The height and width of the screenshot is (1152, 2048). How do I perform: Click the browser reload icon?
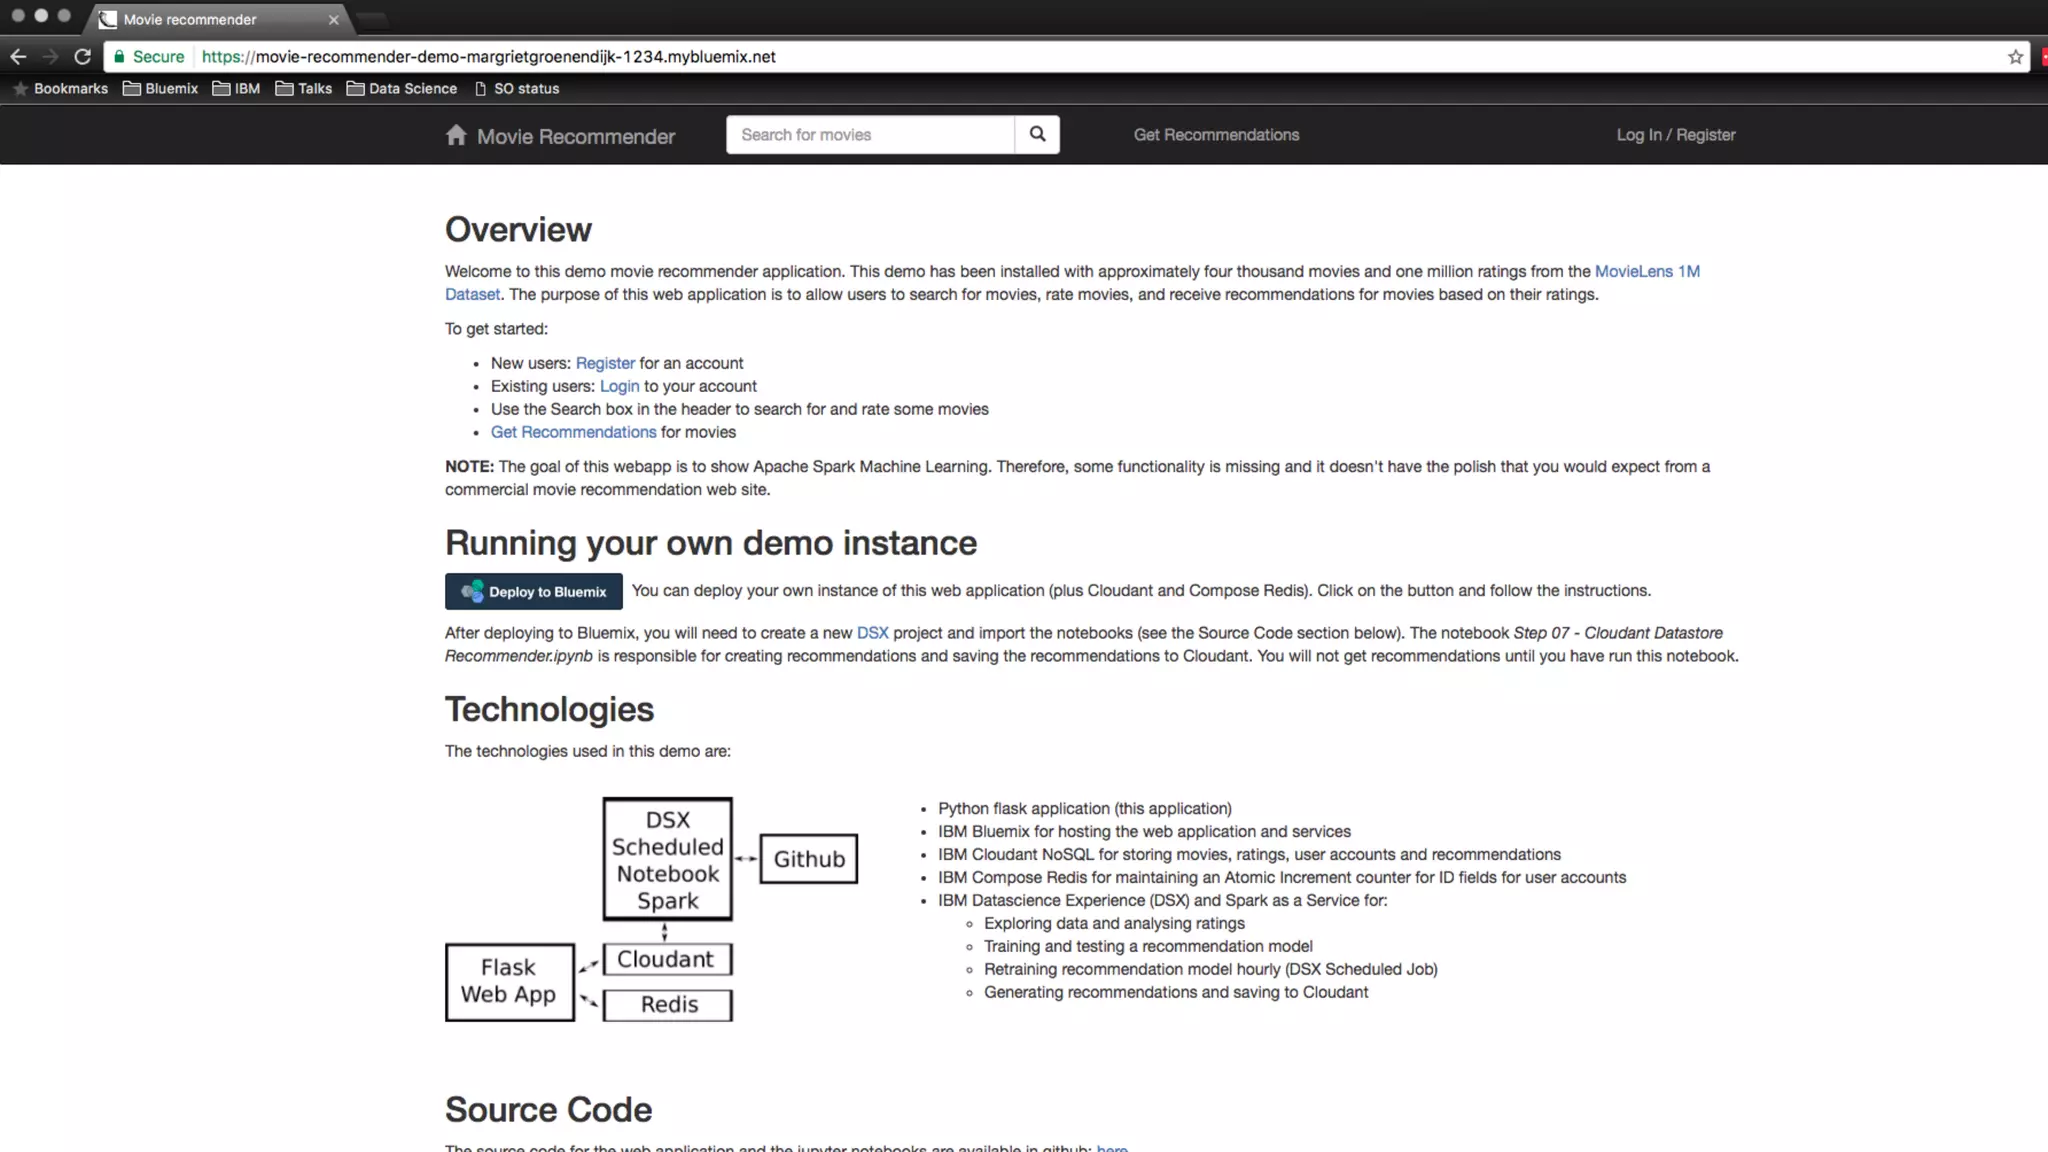(83, 57)
